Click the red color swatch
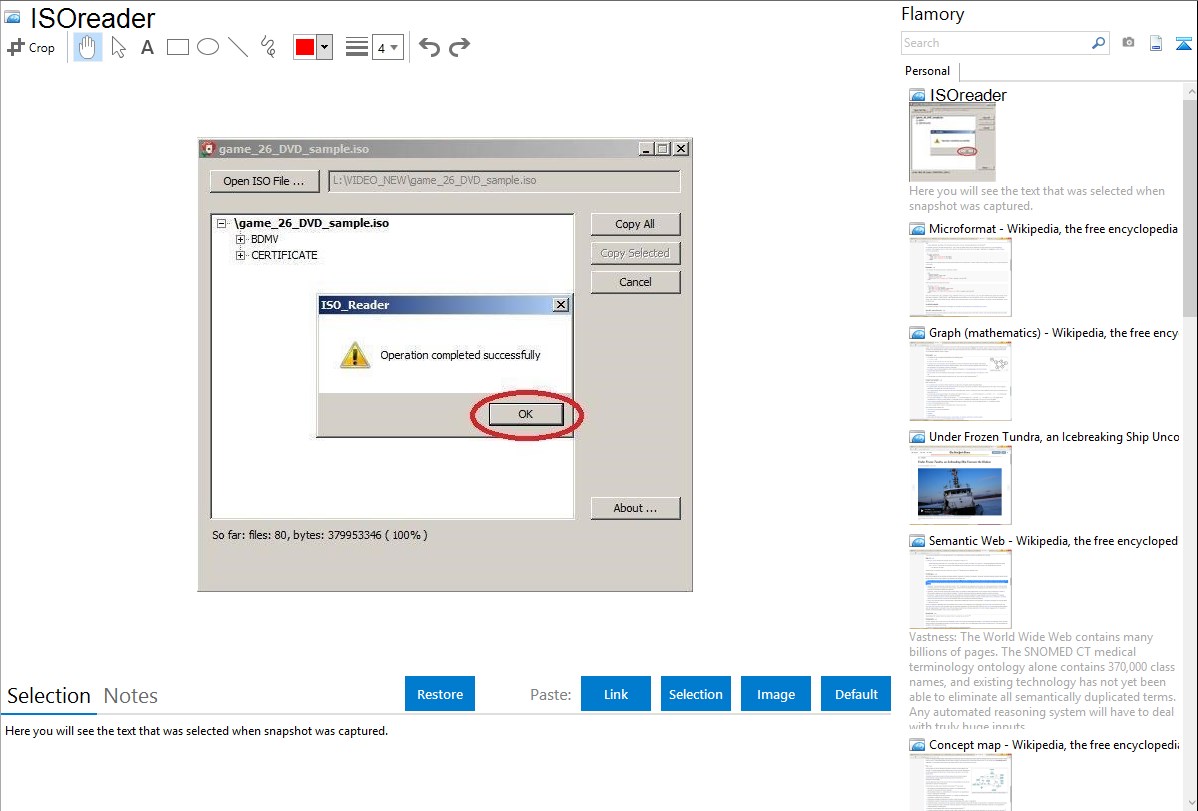 click(x=305, y=47)
